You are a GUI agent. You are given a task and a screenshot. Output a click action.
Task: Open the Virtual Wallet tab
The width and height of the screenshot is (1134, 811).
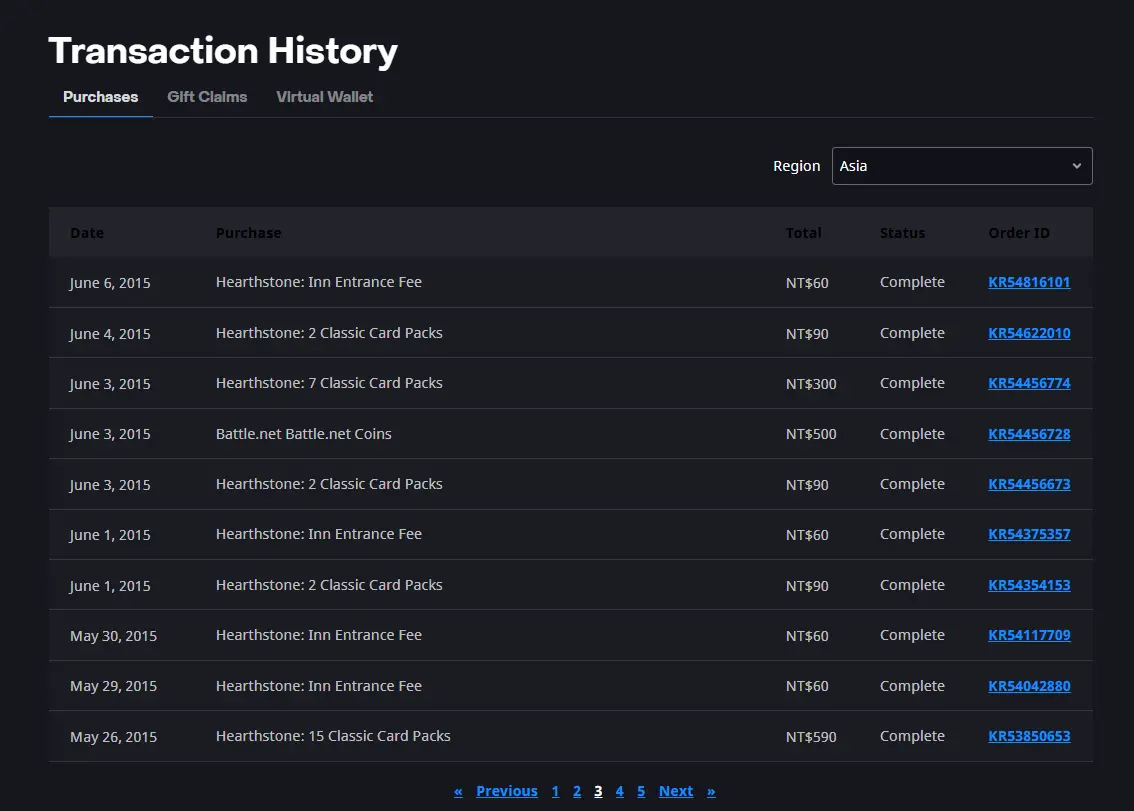point(324,97)
